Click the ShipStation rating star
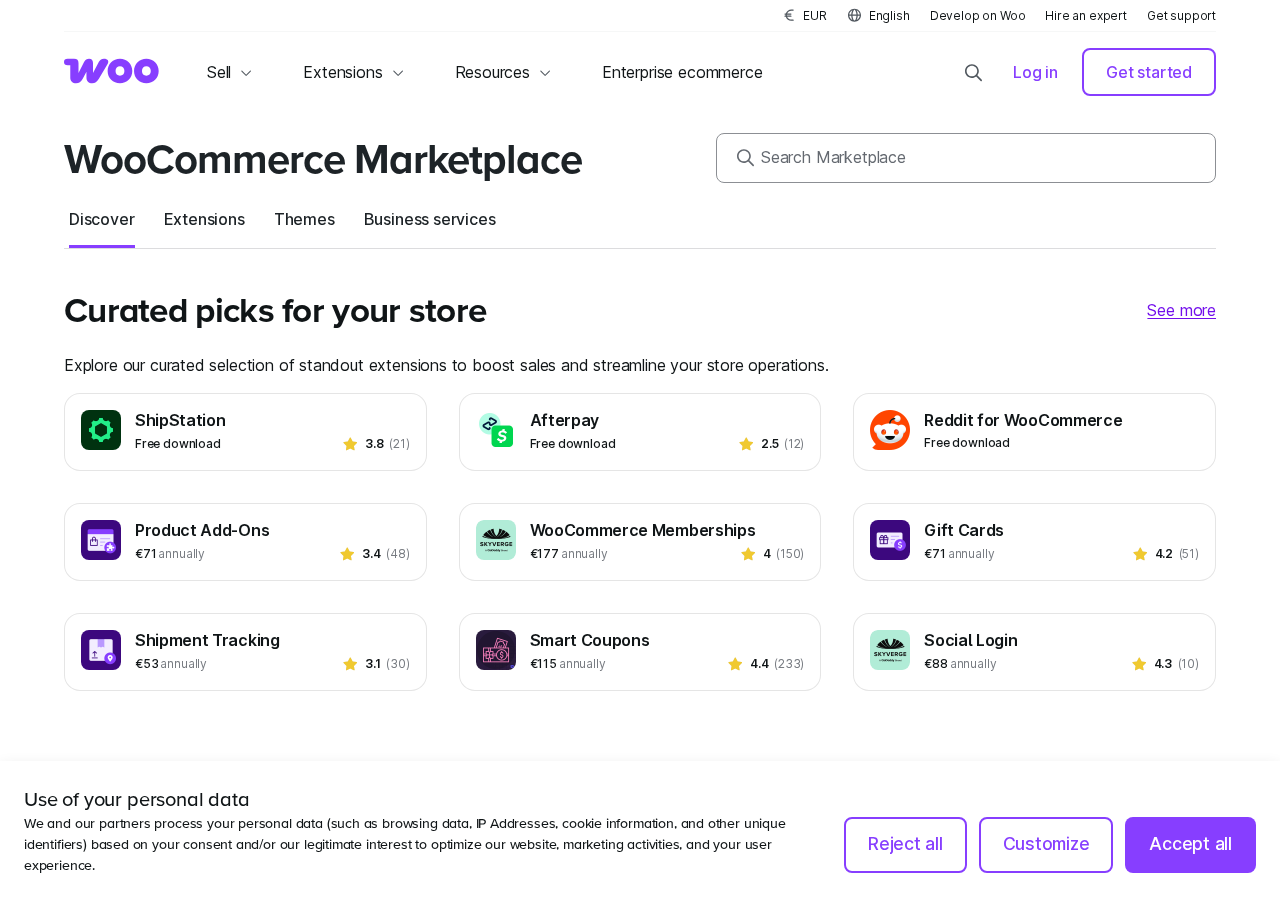The image size is (1280, 900). 350,444
